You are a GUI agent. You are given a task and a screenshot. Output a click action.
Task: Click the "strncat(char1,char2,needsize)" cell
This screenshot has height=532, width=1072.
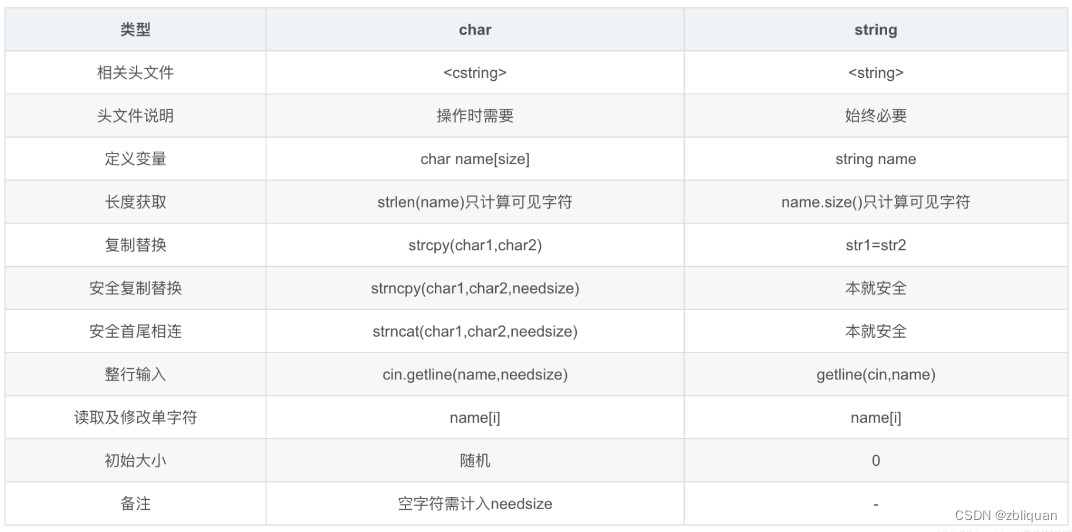[x=475, y=331]
